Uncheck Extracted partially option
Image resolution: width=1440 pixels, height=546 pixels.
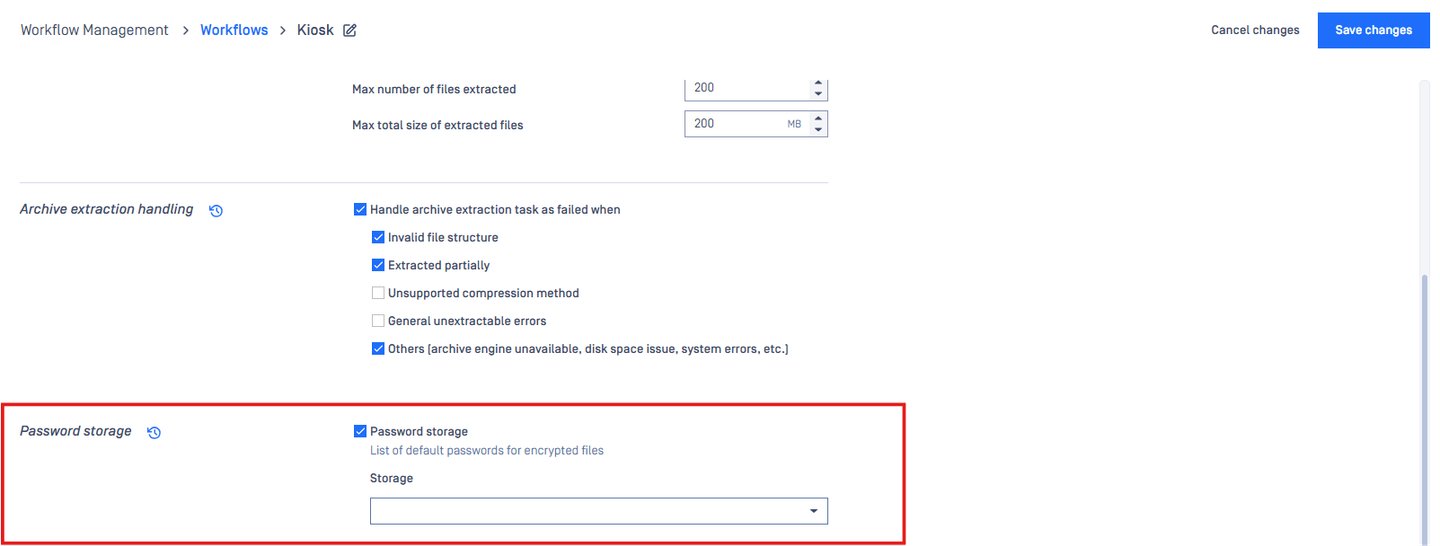(x=378, y=266)
